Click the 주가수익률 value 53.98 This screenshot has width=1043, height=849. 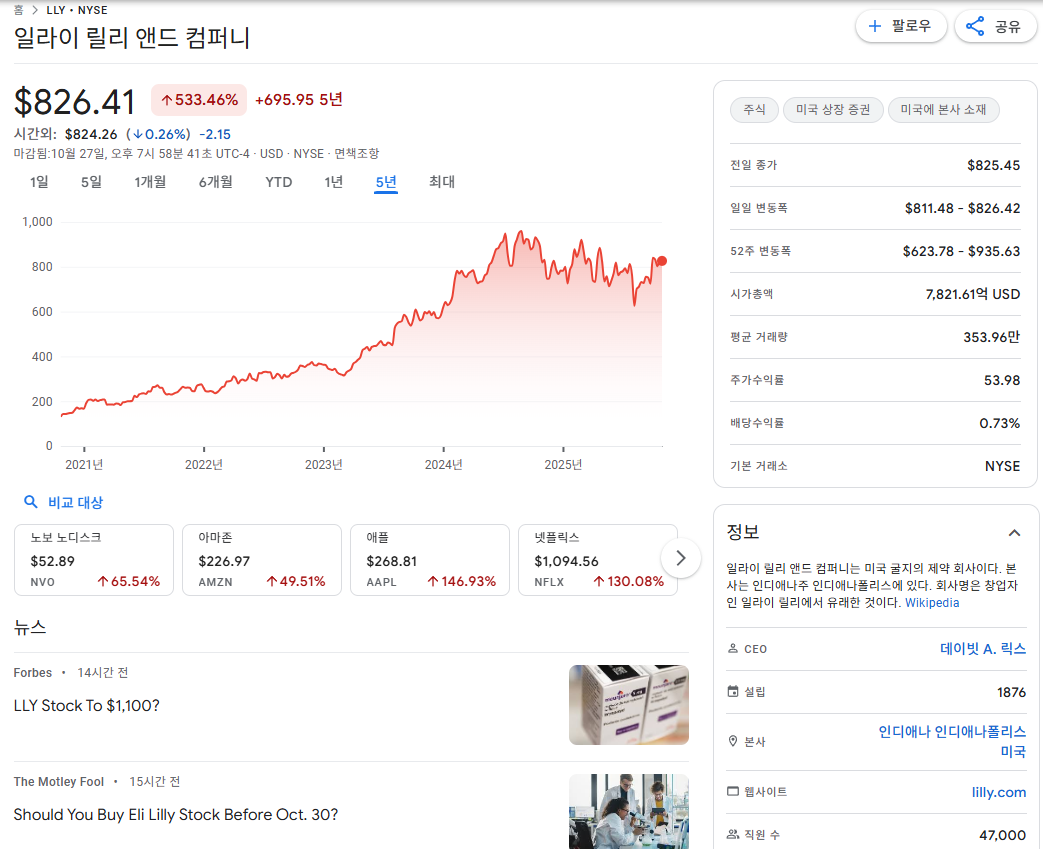click(1002, 380)
